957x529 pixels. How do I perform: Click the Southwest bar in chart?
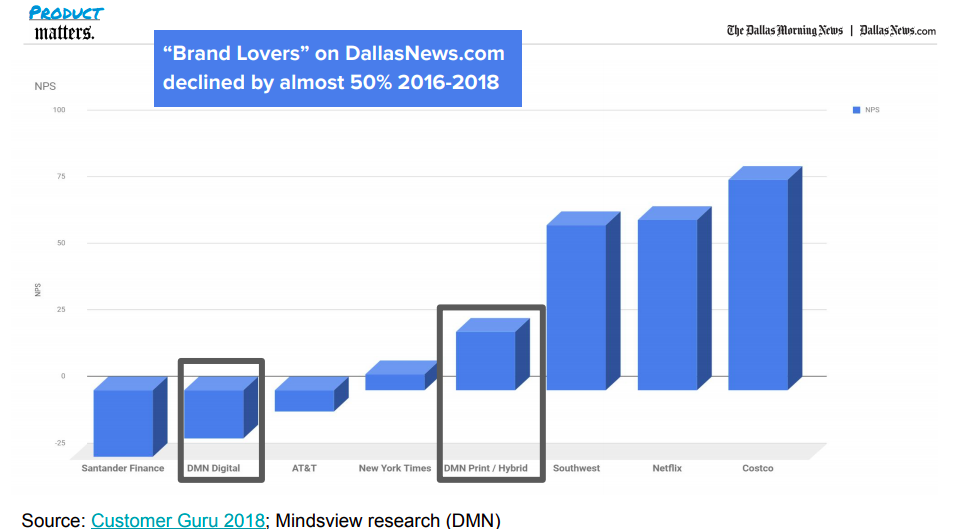(583, 301)
